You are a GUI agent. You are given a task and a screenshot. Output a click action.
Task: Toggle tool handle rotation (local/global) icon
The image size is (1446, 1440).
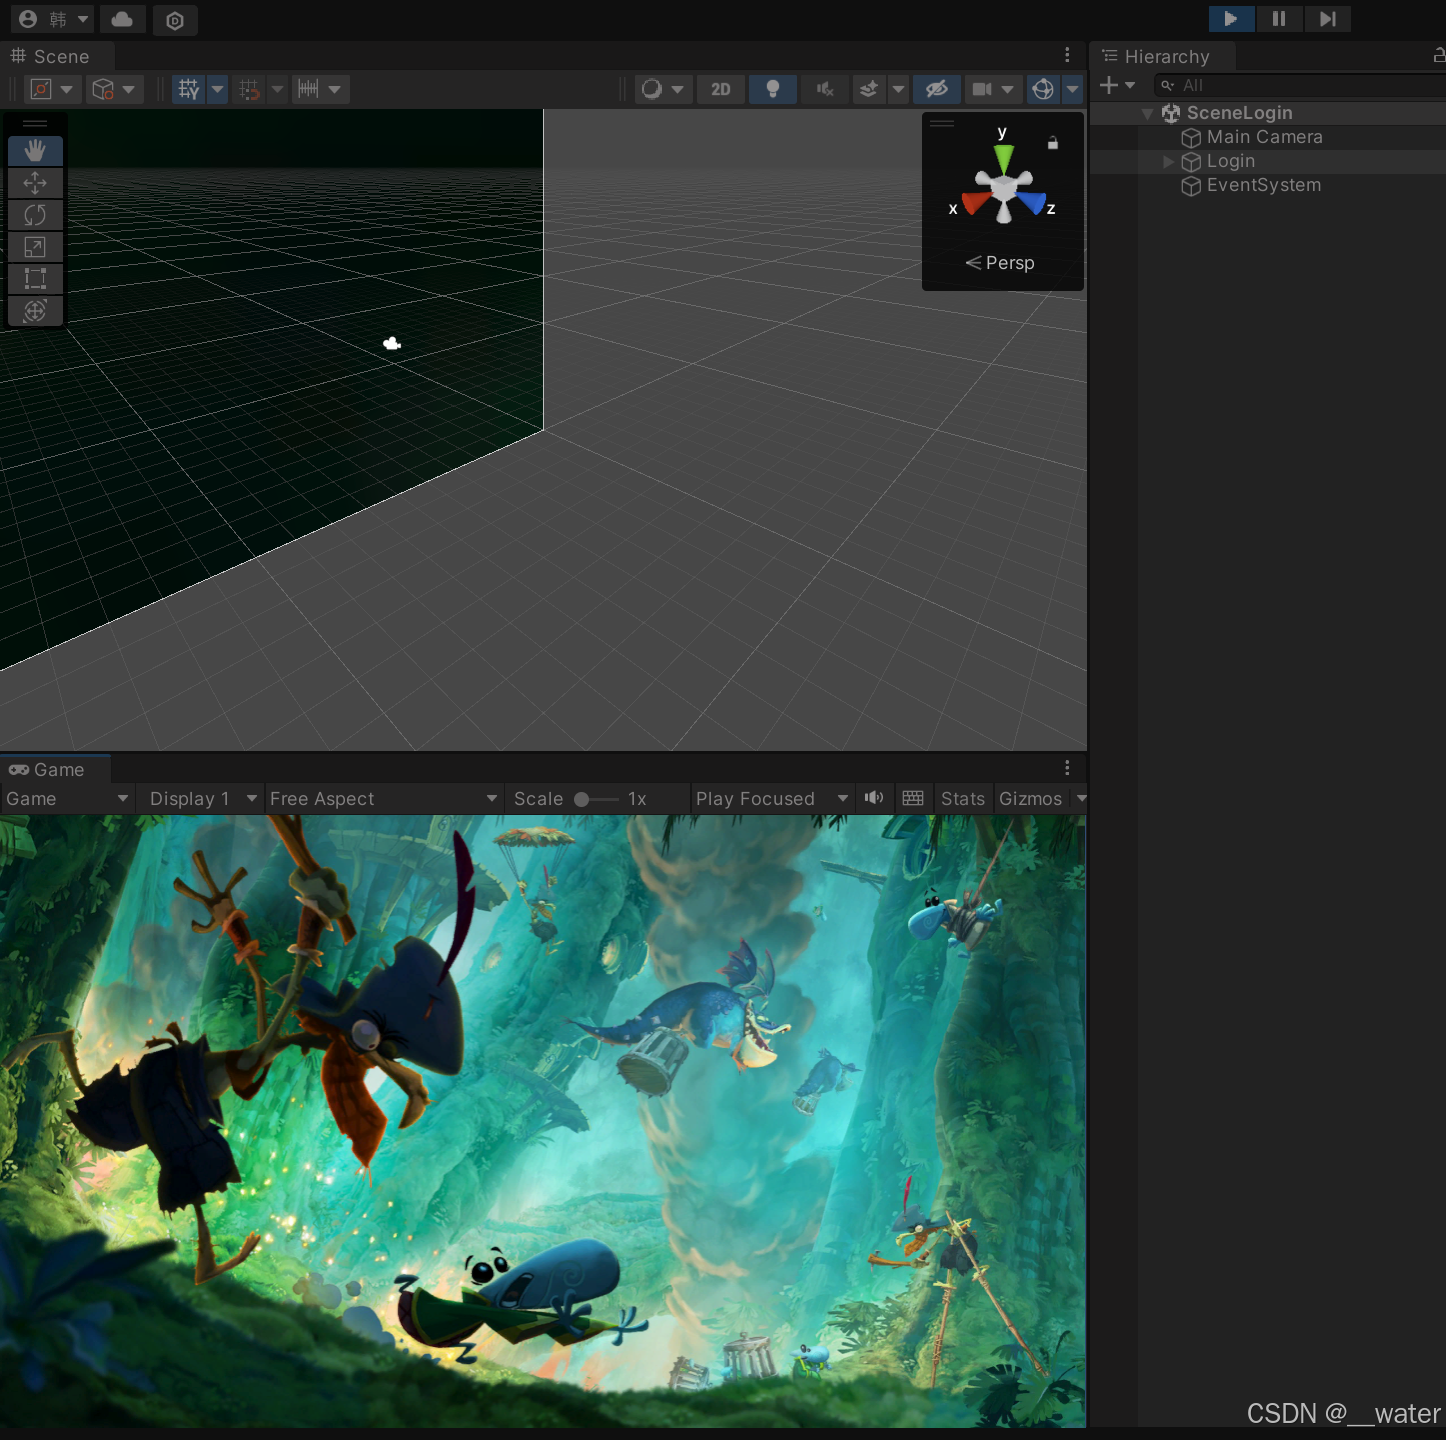(103, 89)
